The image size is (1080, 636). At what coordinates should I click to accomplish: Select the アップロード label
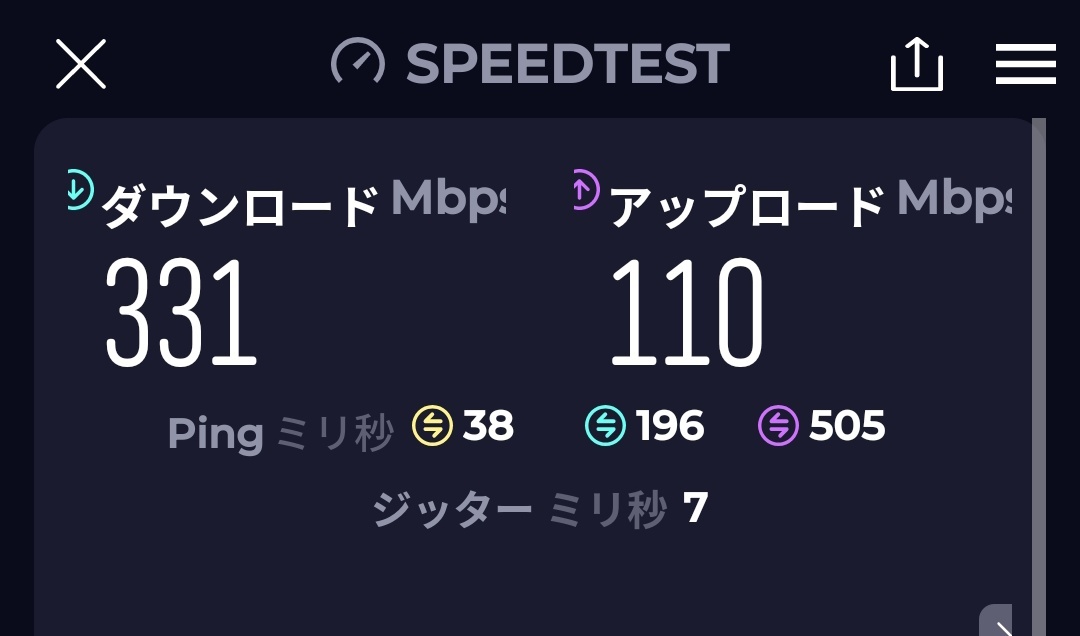pyautogui.click(x=746, y=206)
